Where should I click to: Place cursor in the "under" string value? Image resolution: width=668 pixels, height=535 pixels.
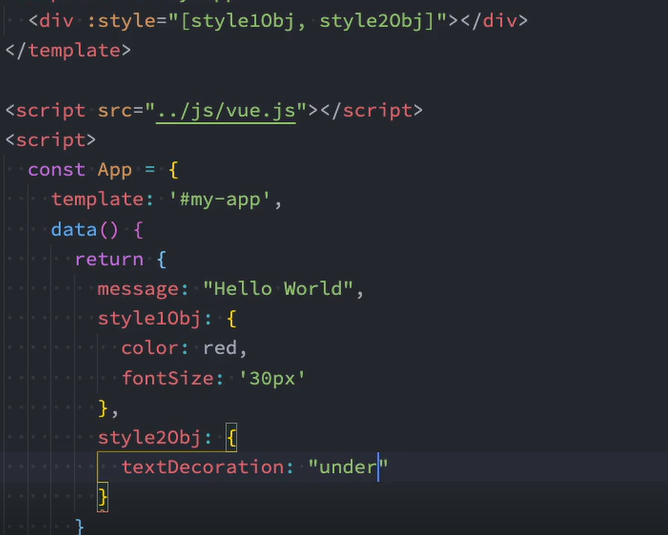tap(348, 467)
